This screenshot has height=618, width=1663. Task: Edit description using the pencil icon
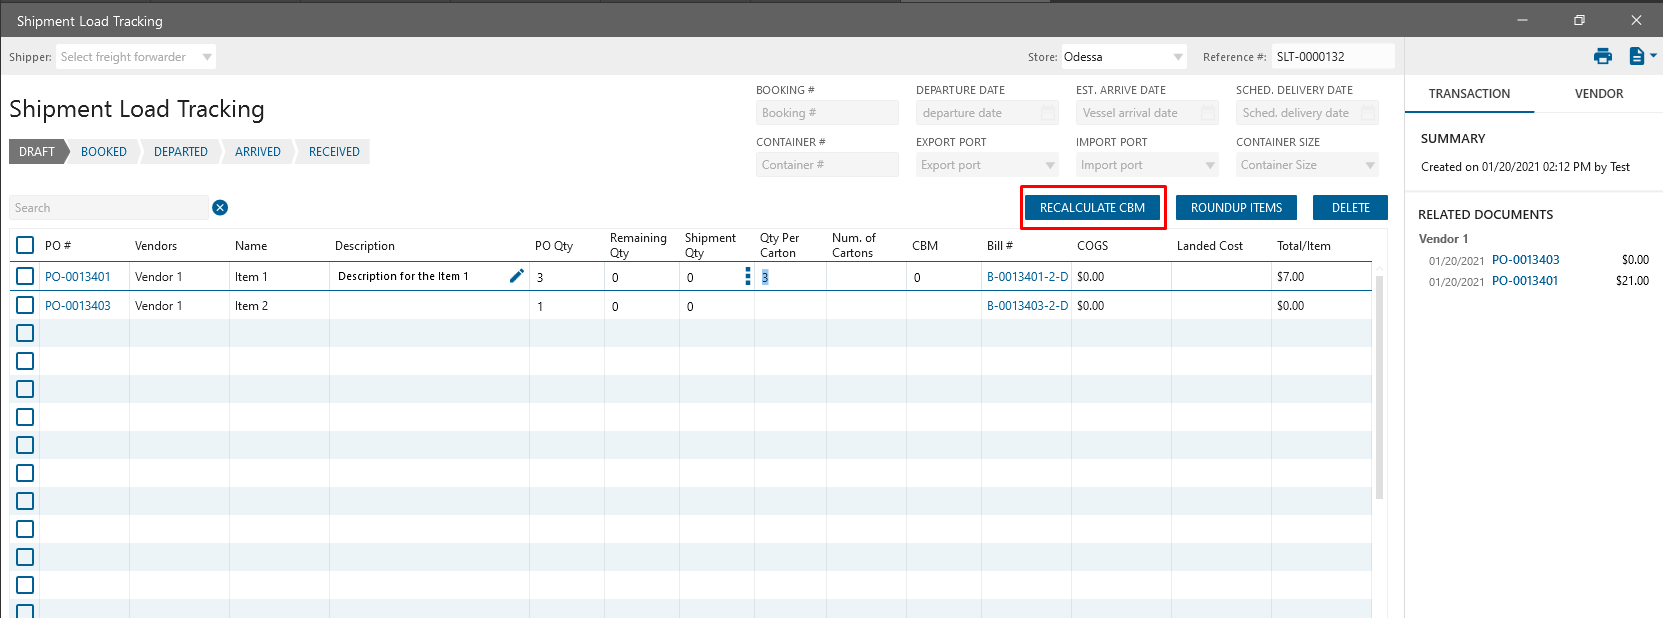point(517,276)
